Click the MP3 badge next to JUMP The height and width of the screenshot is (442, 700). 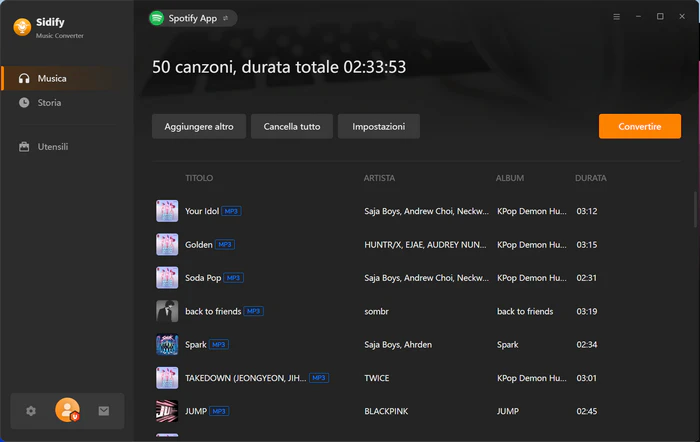pos(219,411)
